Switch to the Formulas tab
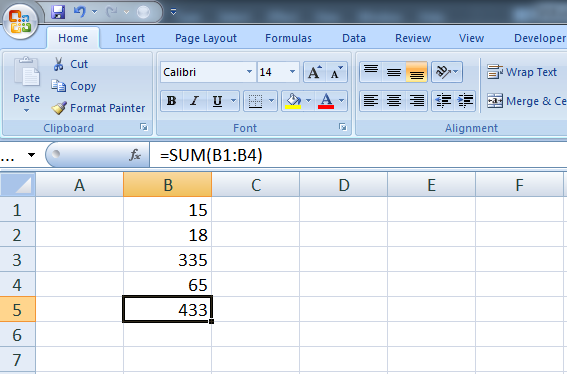This screenshot has height=376, width=567. (x=288, y=38)
